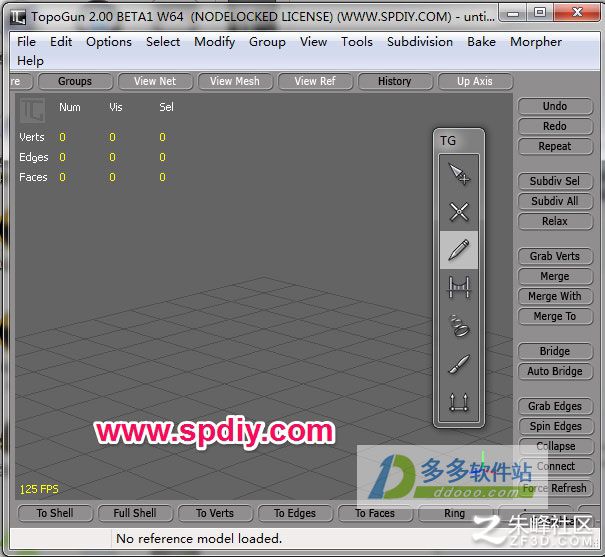Click To Faces selection button

coord(375,513)
